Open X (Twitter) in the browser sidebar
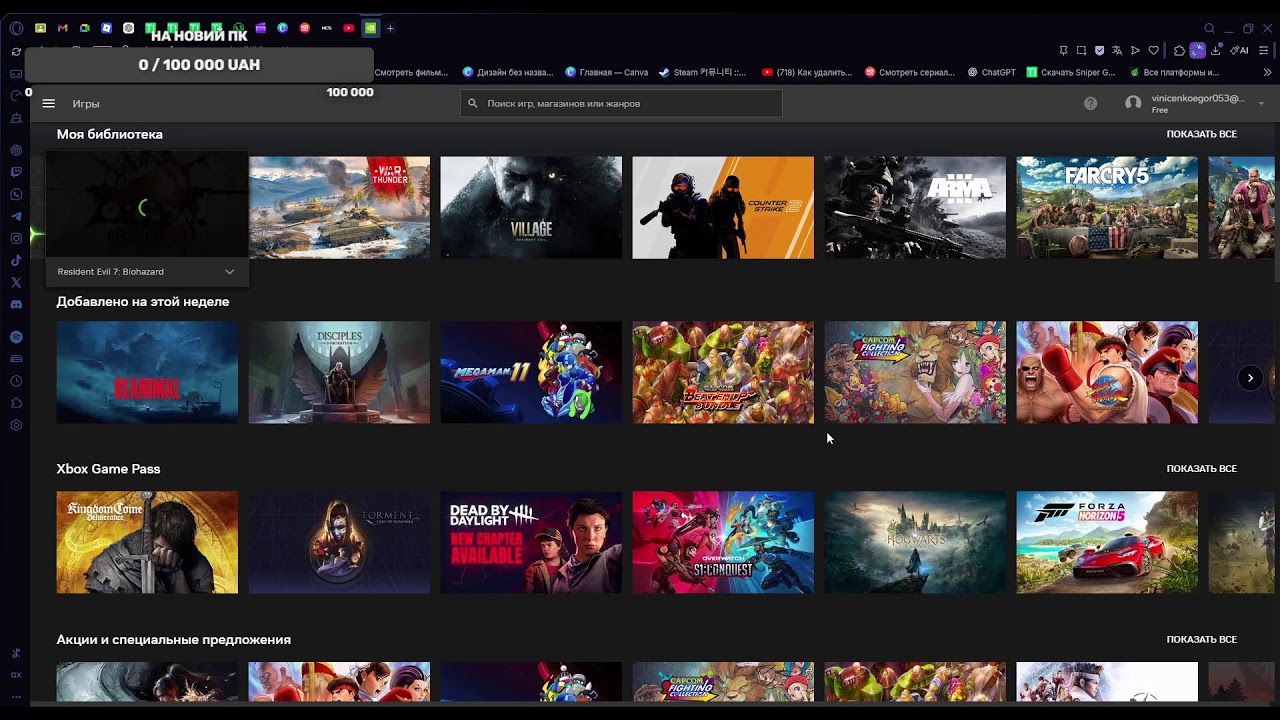The width and height of the screenshot is (1280, 720). tap(16, 282)
